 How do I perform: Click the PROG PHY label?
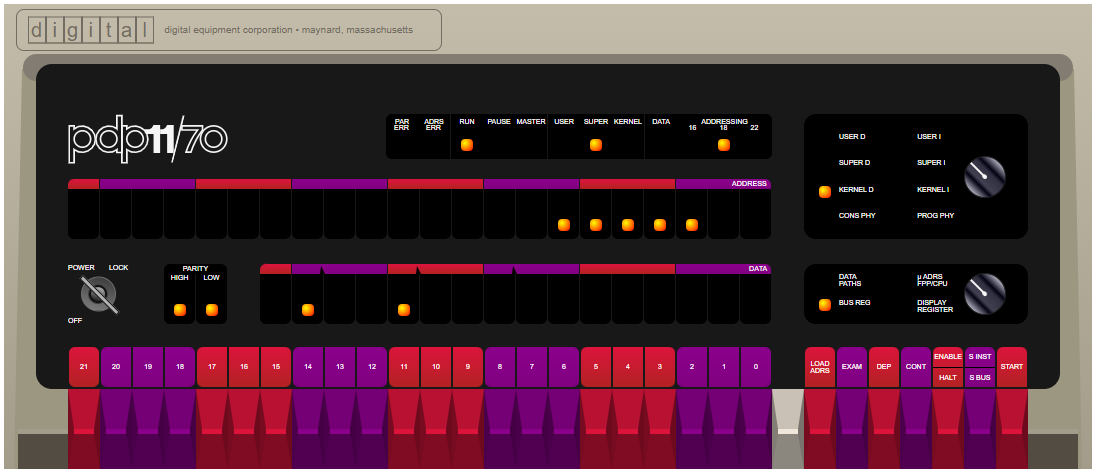(x=935, y=216)
